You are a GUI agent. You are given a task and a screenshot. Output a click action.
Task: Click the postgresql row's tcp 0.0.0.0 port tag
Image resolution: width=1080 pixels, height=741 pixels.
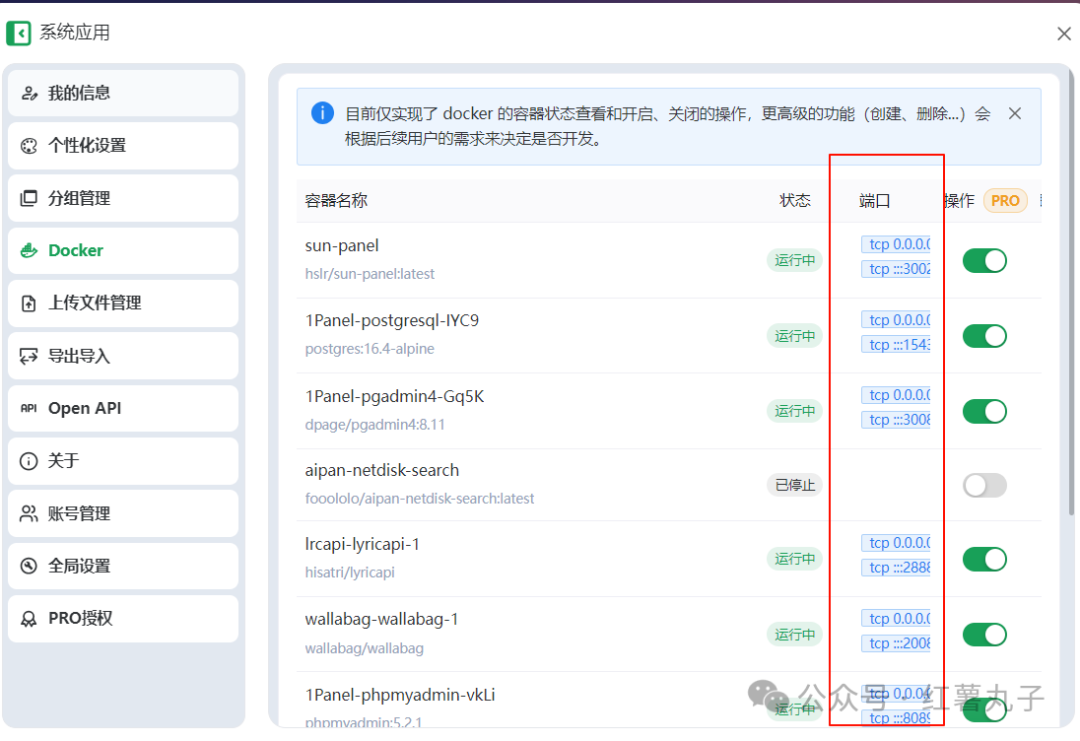pos(895,320)
